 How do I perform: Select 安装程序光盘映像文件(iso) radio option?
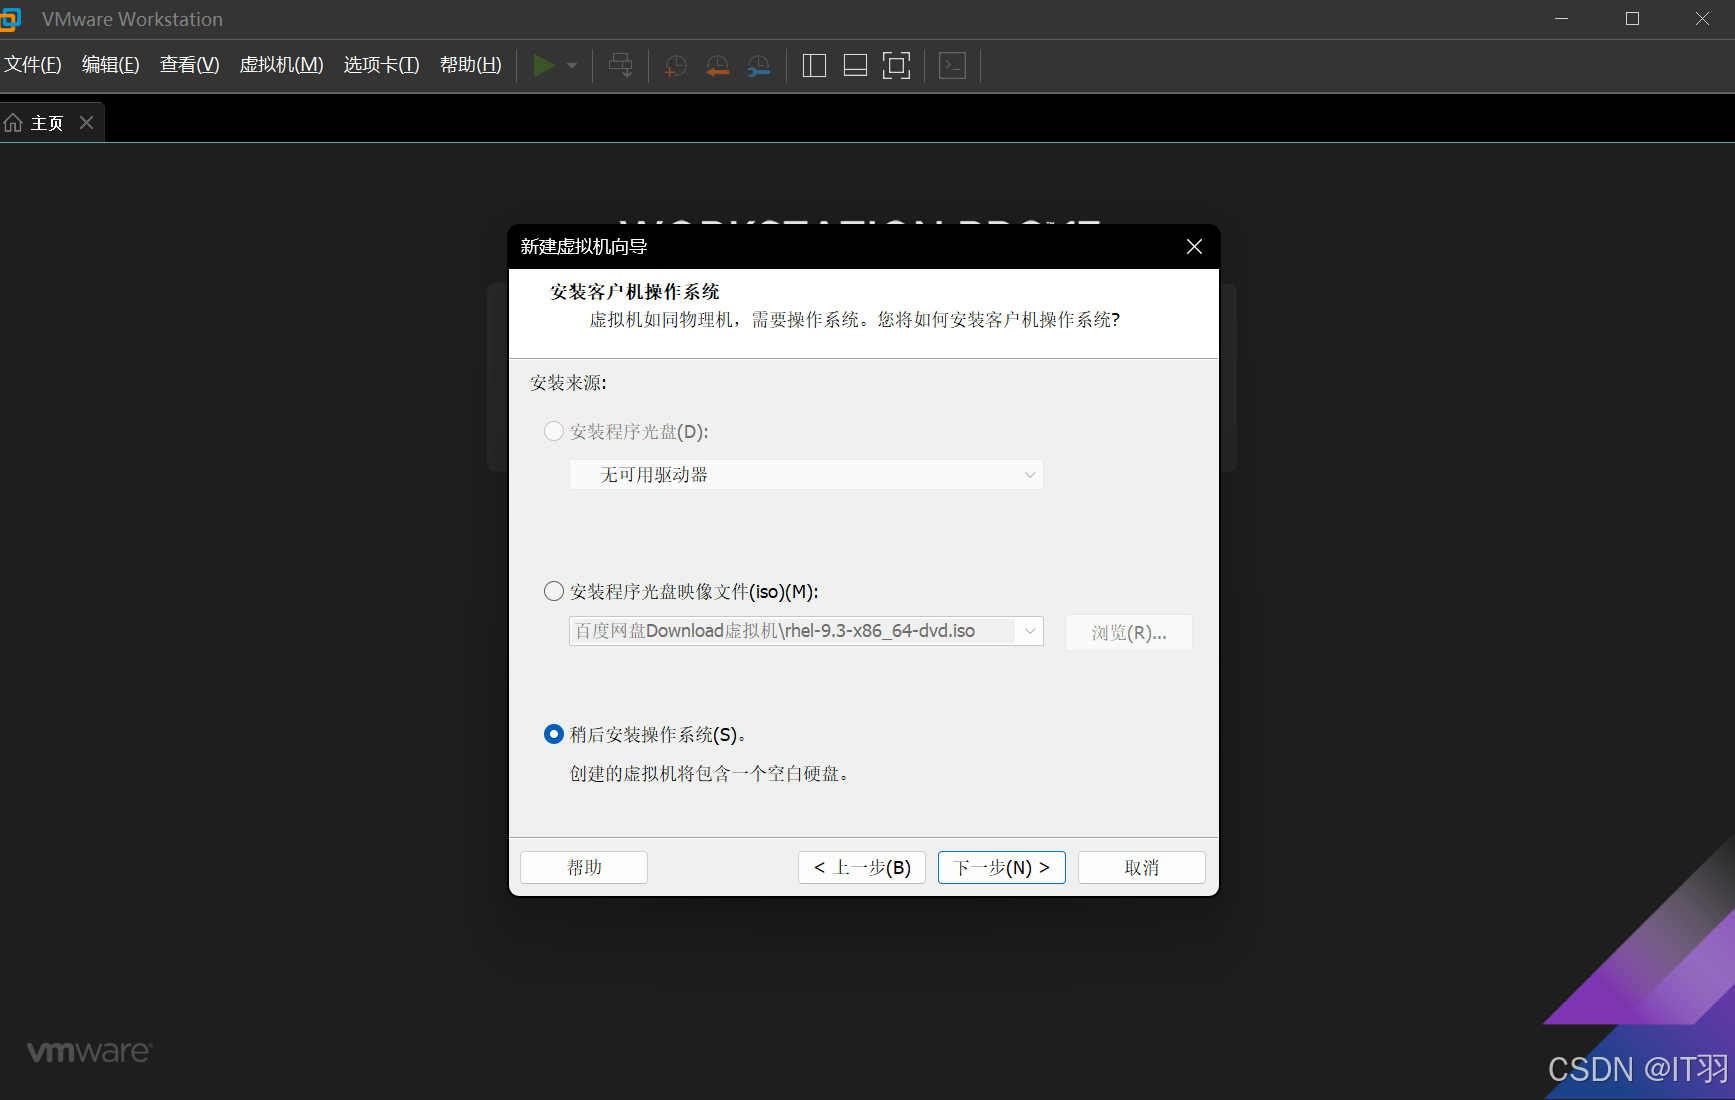553,592
